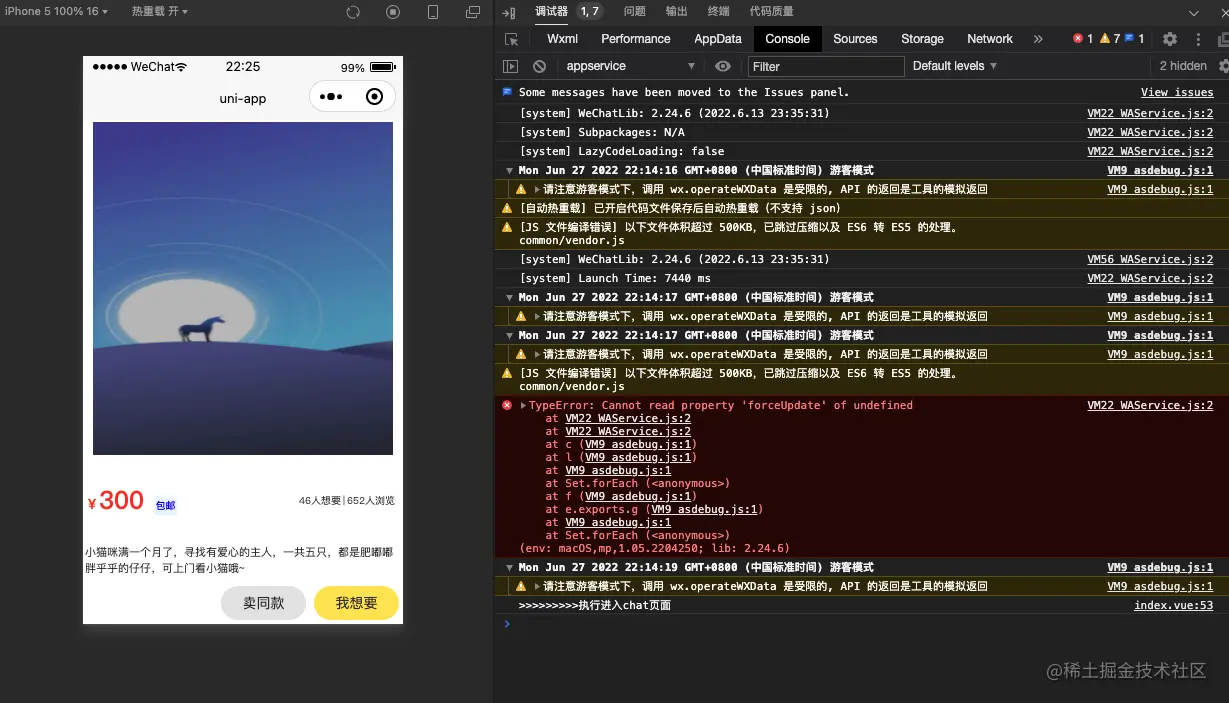Click the simulator refresh icon
Screen dimensions: 1229x703
tap(352, 12)
